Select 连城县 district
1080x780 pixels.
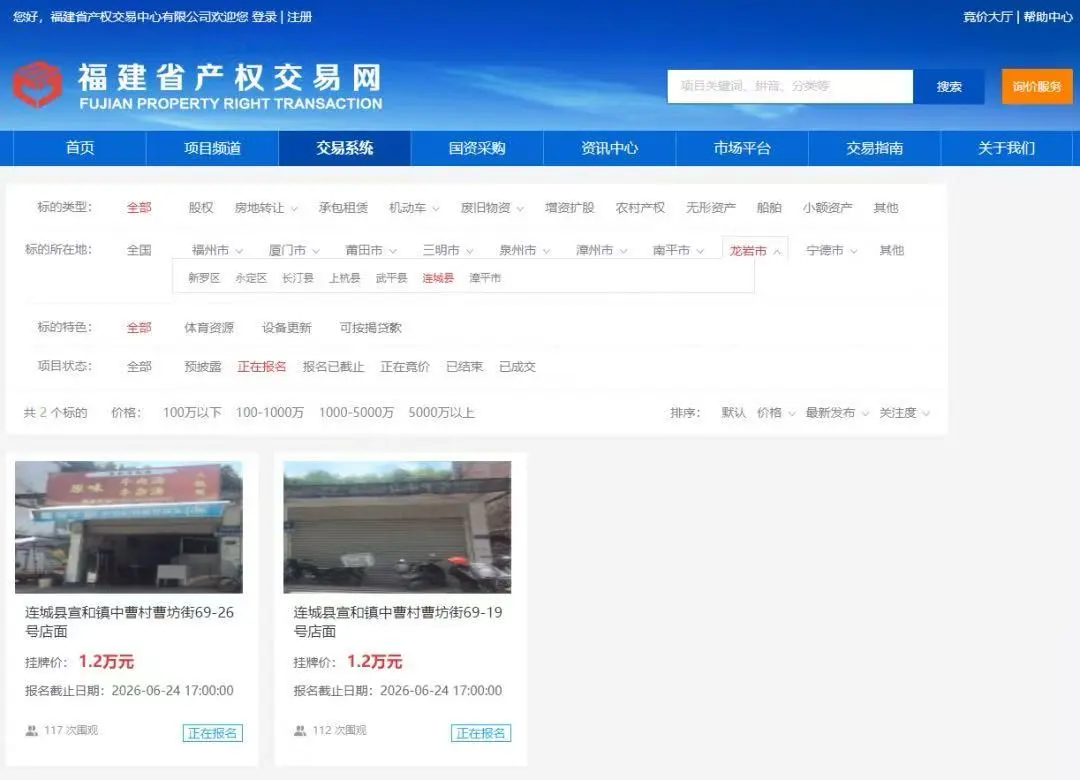pos(438,278)
